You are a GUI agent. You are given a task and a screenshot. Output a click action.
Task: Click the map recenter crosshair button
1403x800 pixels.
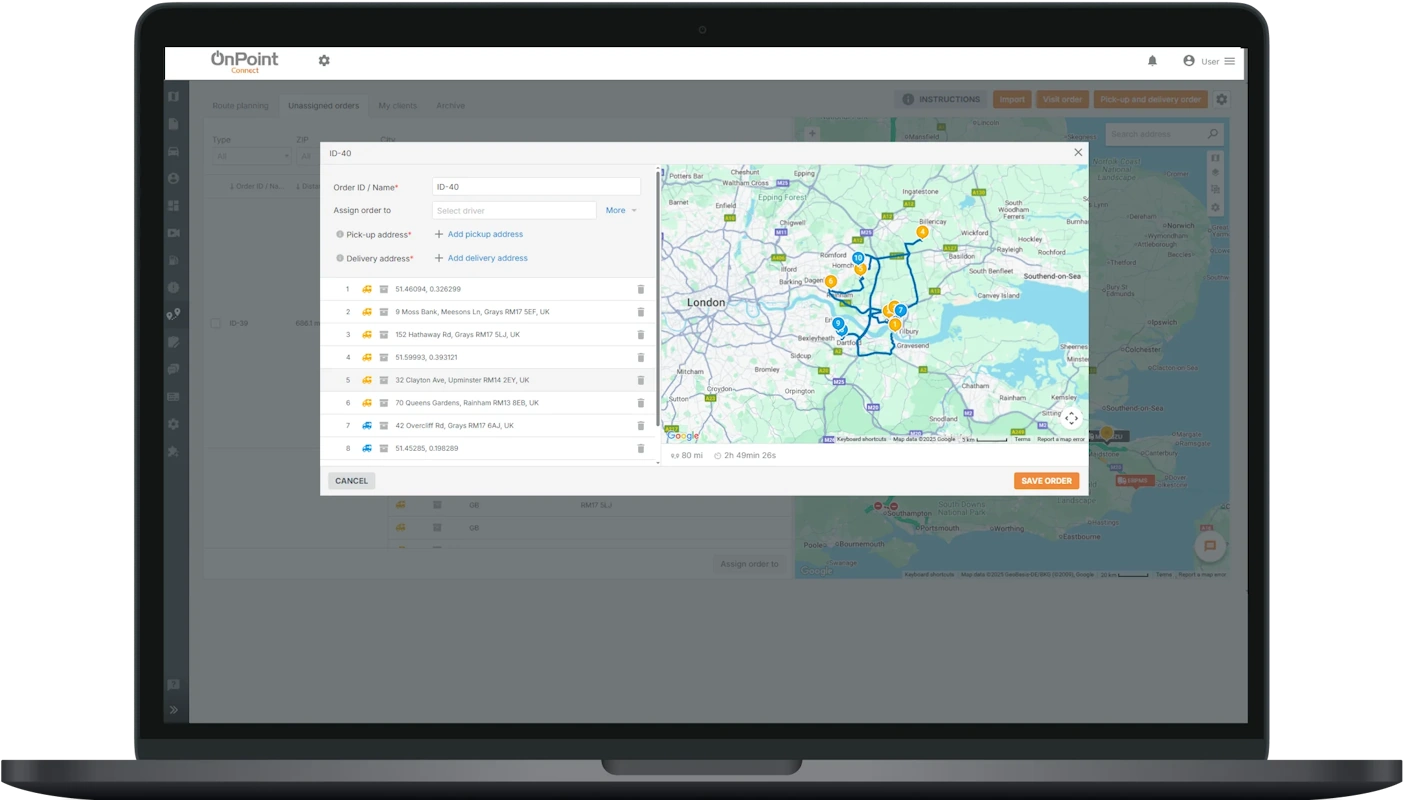(1071, 419)
